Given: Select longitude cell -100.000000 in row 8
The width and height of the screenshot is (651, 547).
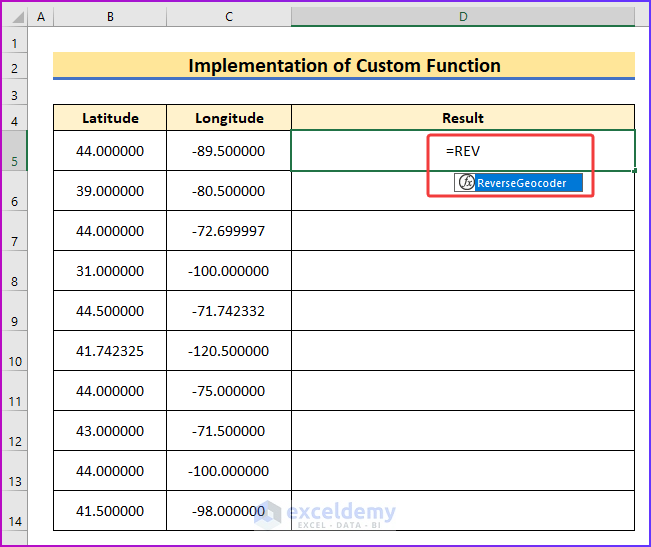Looking at the screenshot, I should pos(229,271).
